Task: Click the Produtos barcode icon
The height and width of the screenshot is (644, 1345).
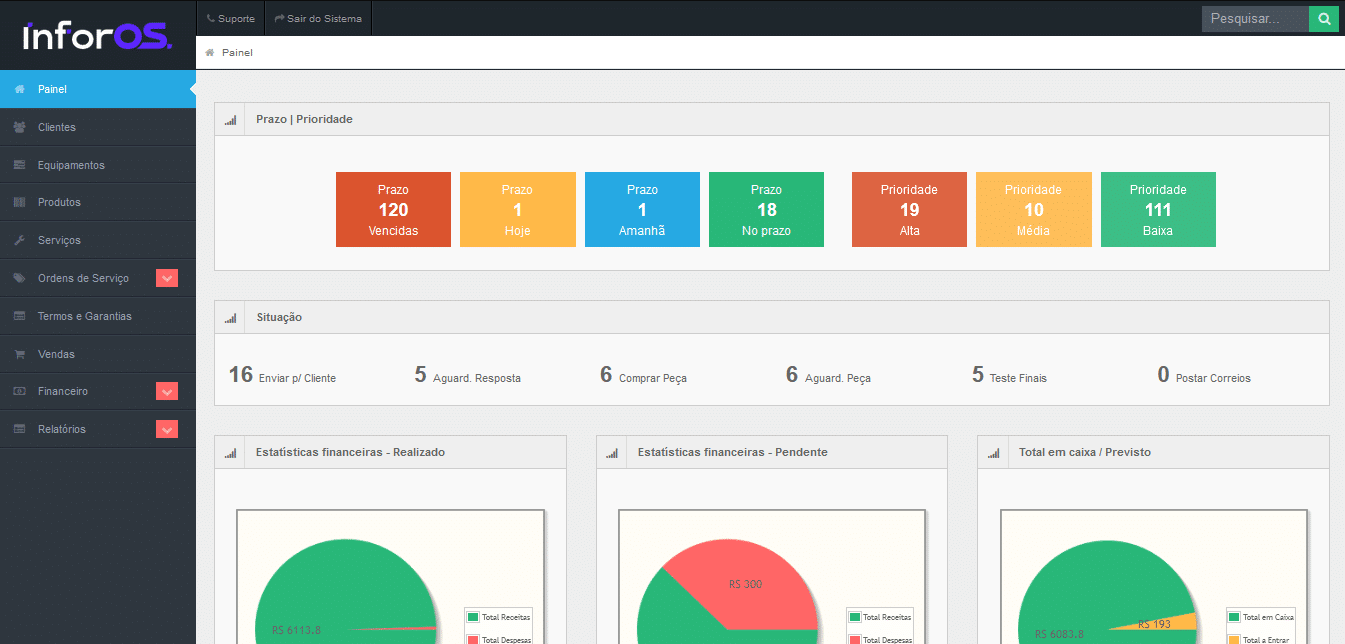Action: click(19, 202)
